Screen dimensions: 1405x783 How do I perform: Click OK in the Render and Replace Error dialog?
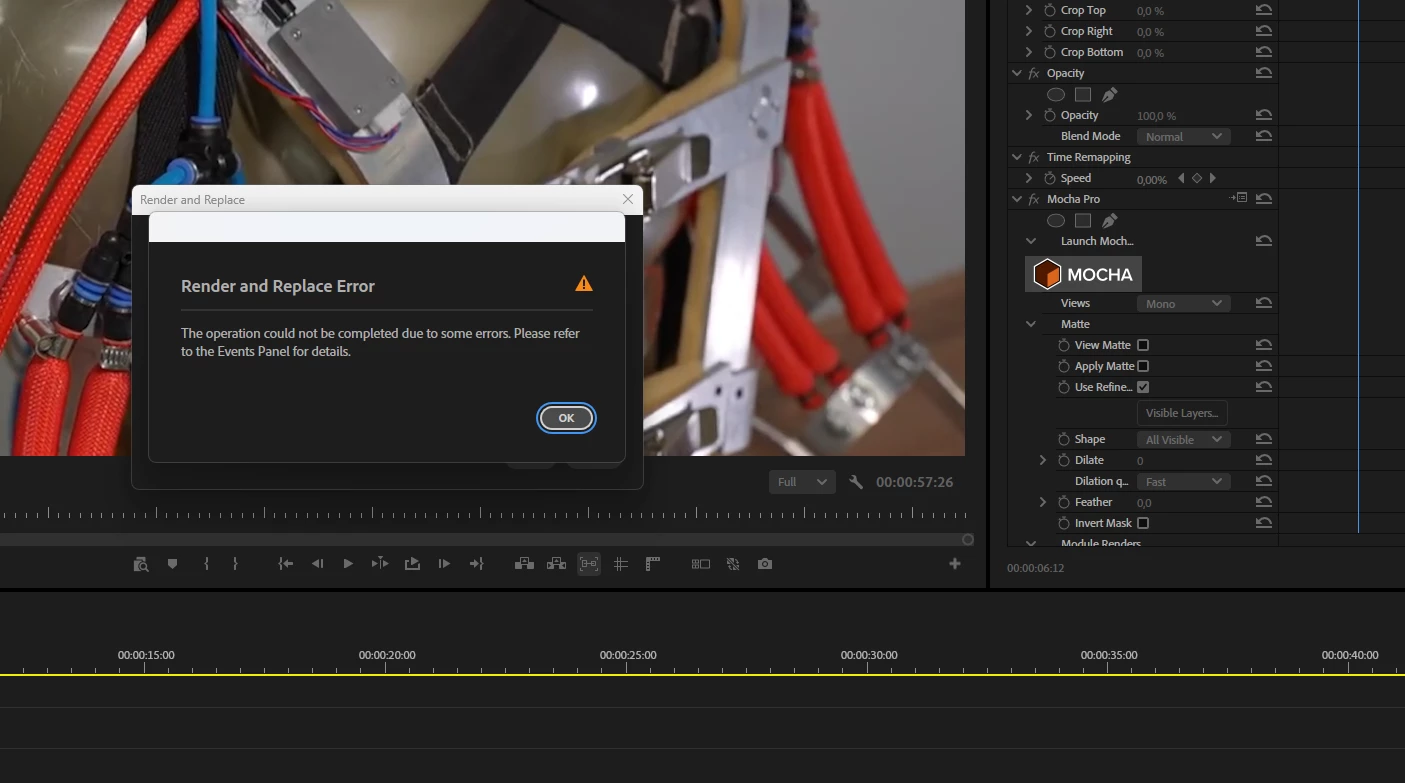coord(566,418)
